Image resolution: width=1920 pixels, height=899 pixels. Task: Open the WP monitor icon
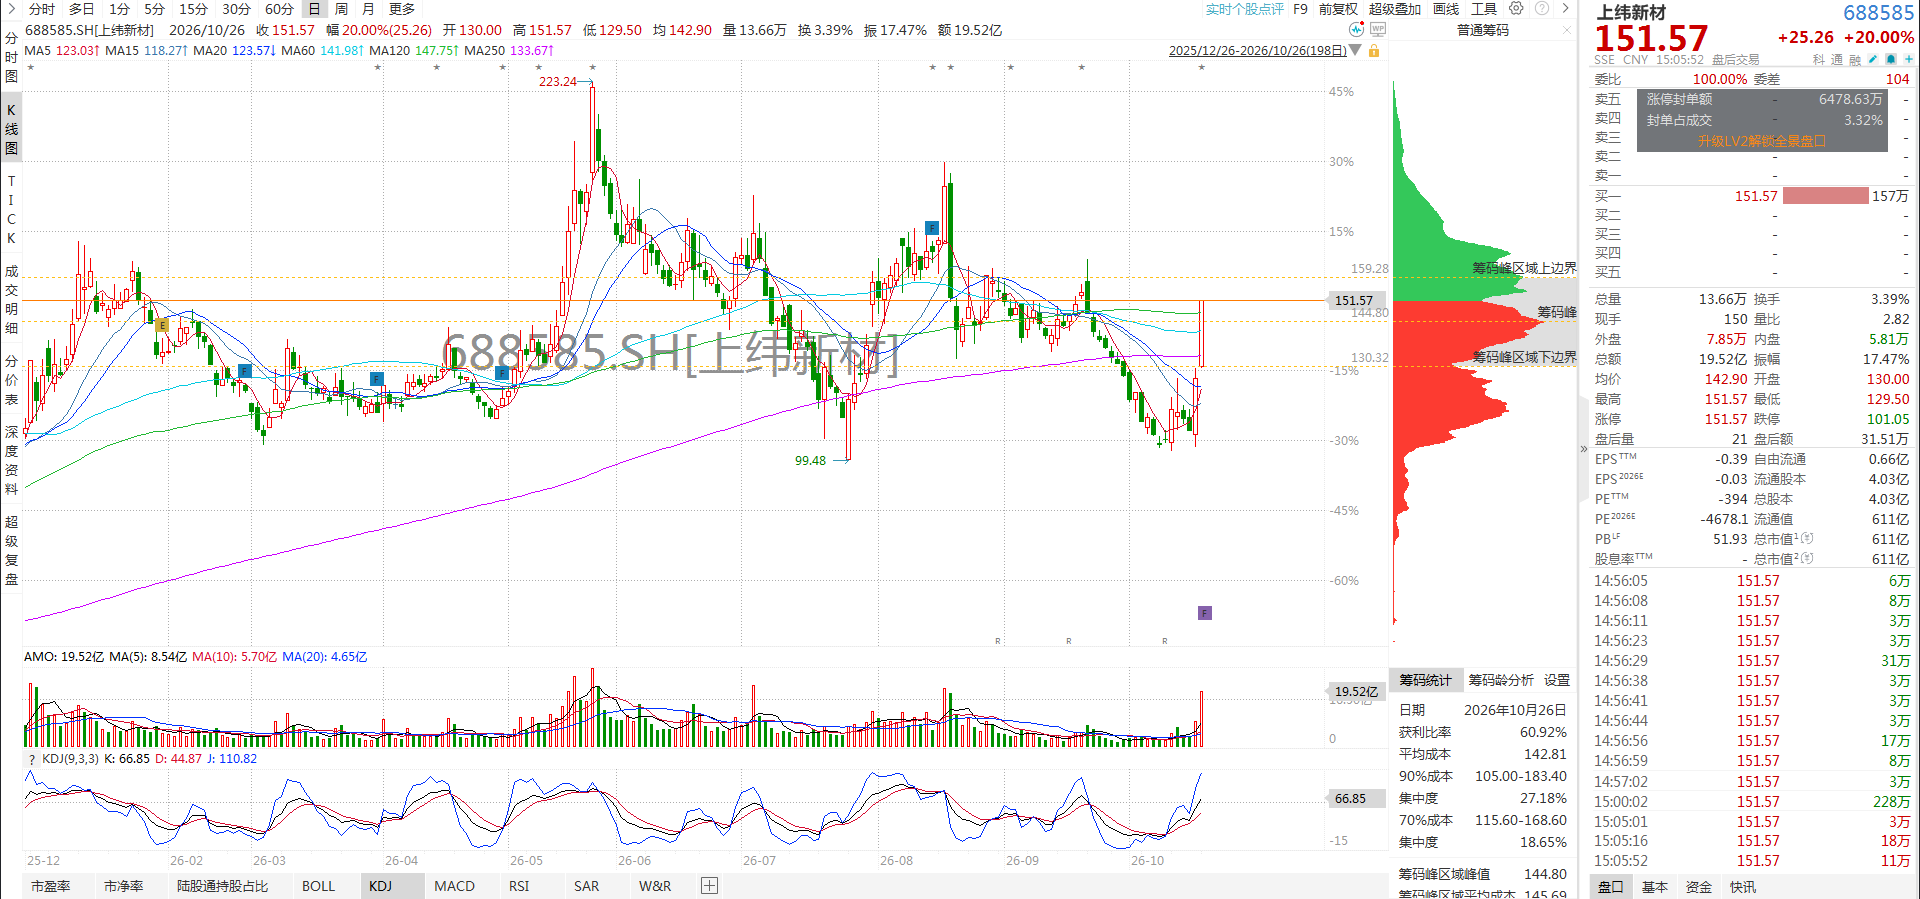tap(1378, 29)
